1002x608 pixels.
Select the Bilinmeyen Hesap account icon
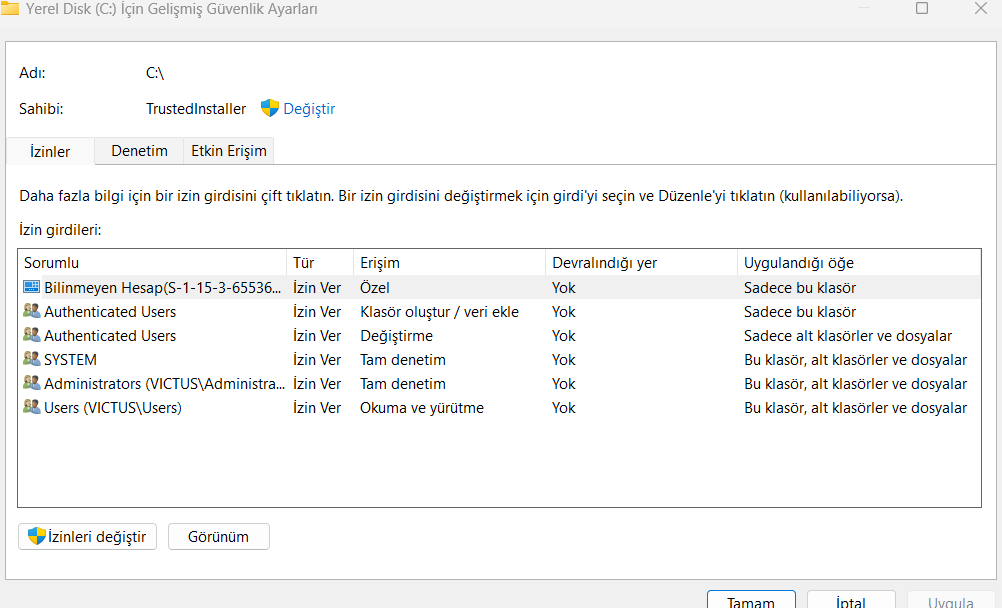click(31, 287)
